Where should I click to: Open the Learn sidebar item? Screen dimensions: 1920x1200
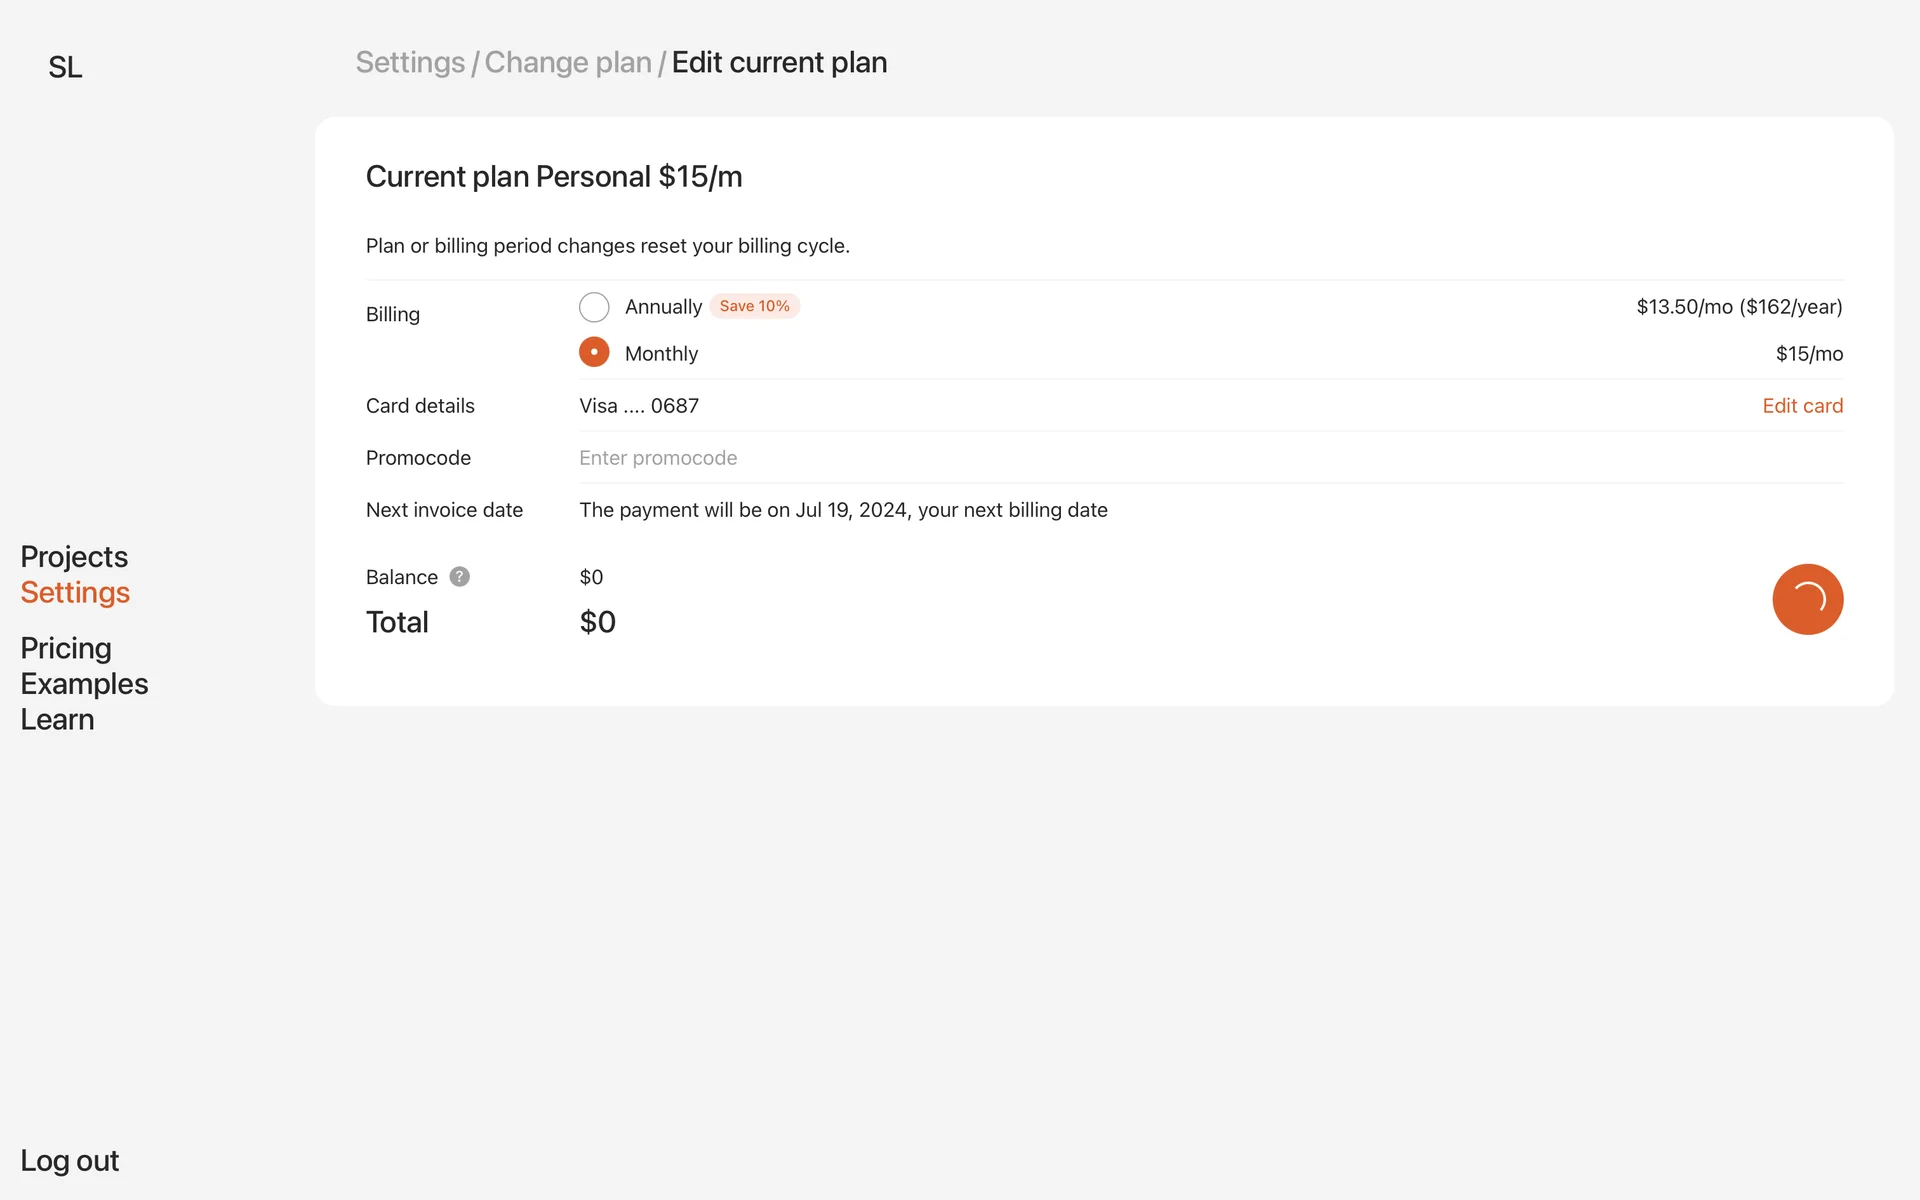(x=57, y=720)
